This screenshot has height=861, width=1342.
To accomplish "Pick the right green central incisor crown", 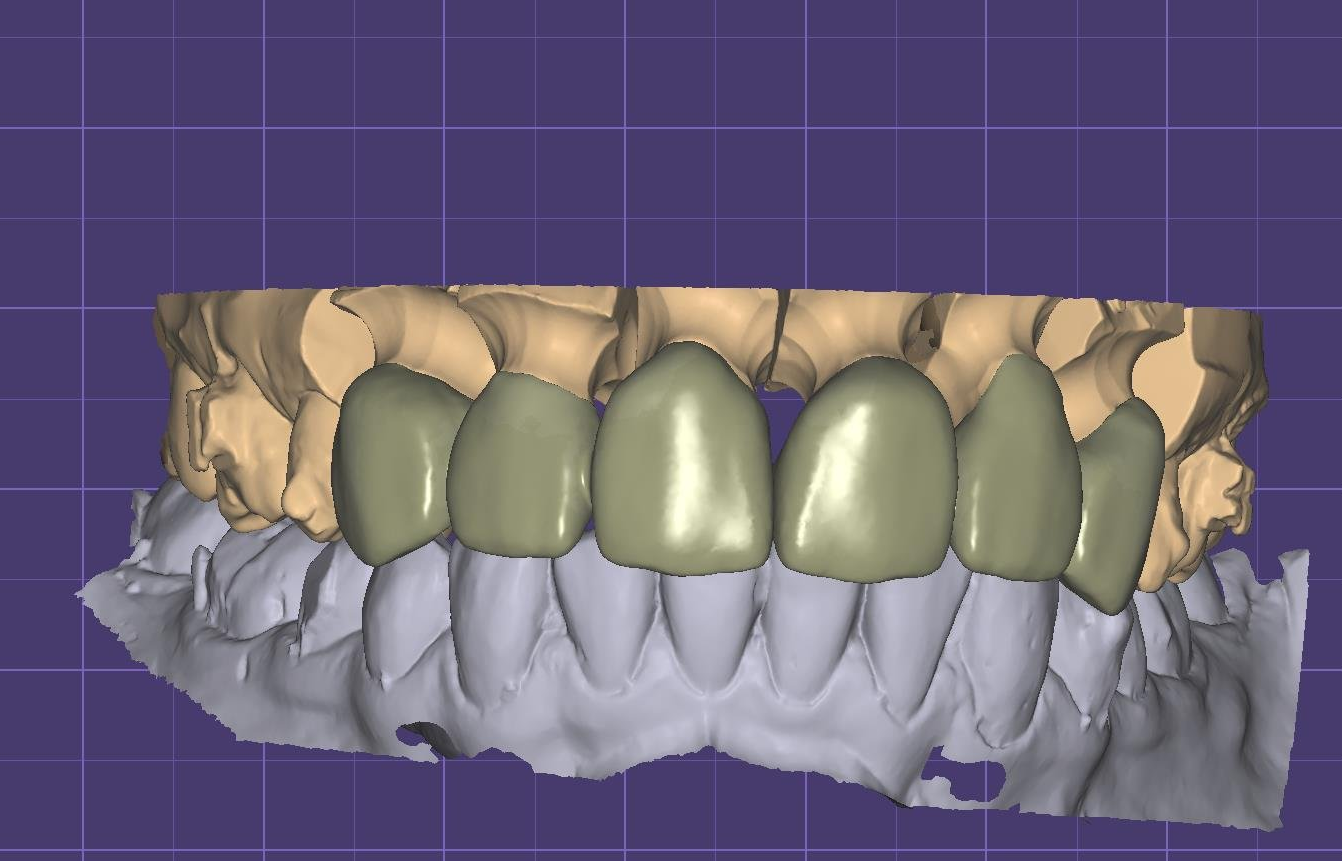I will (x=866, y=468).
